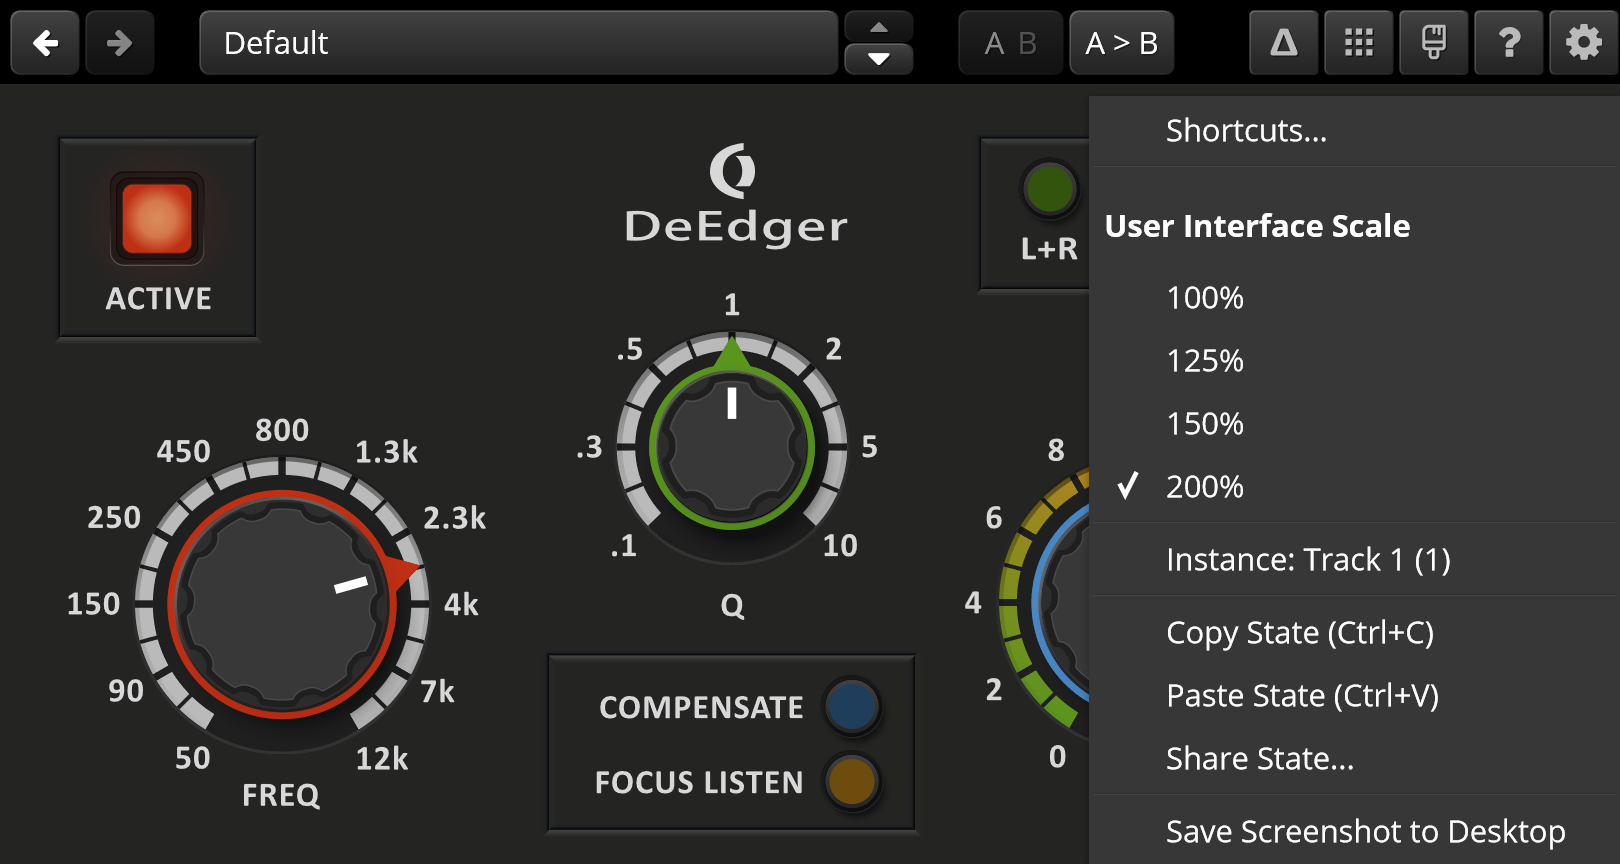Open the Default preset name field

click(x=518, y=43)
